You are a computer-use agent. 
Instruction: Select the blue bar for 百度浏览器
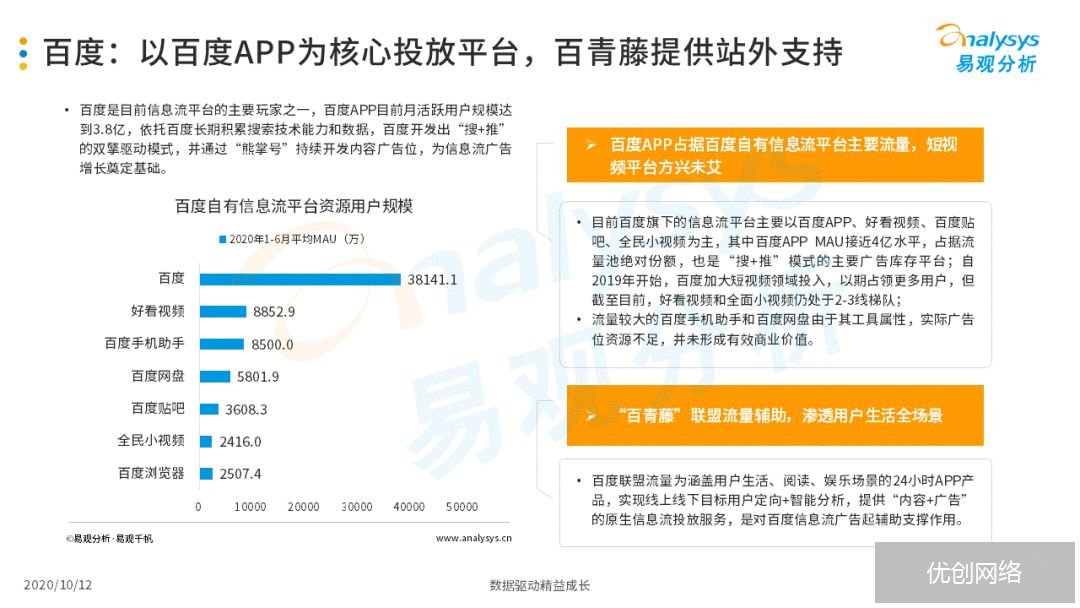206,474
